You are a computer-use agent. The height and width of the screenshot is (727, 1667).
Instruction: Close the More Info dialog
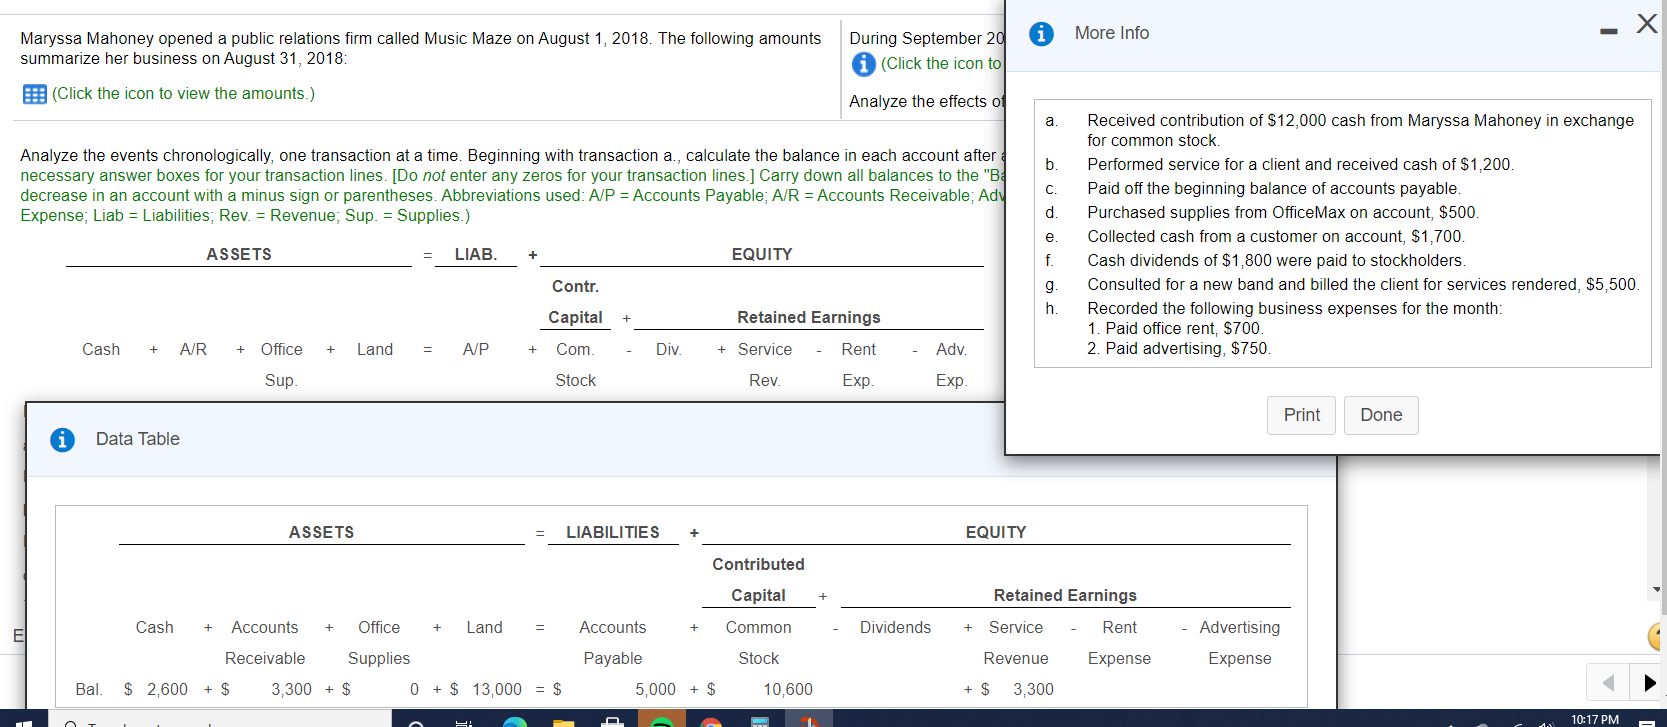click(1646, 24)
